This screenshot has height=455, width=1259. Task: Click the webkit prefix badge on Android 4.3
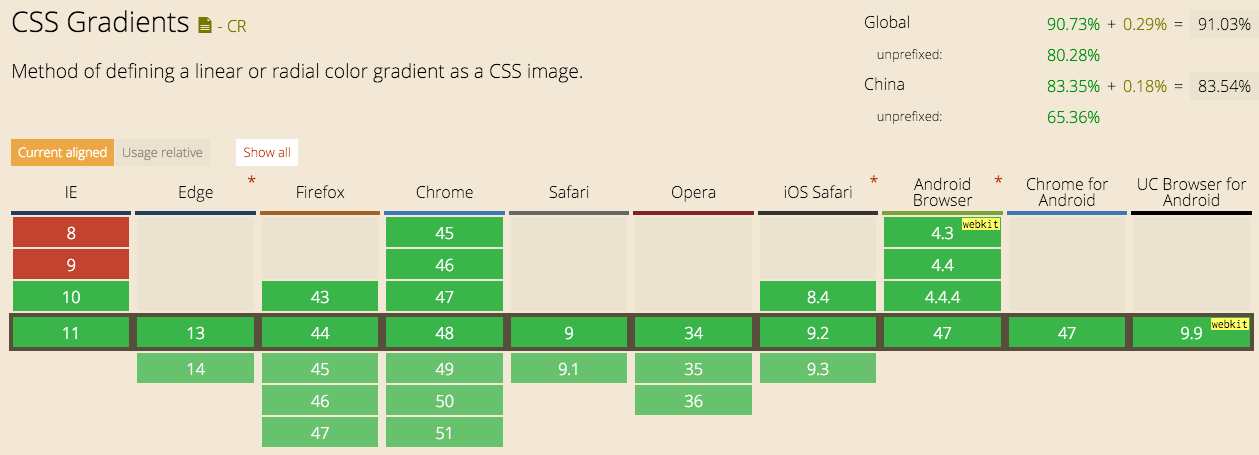pos(981,224)
